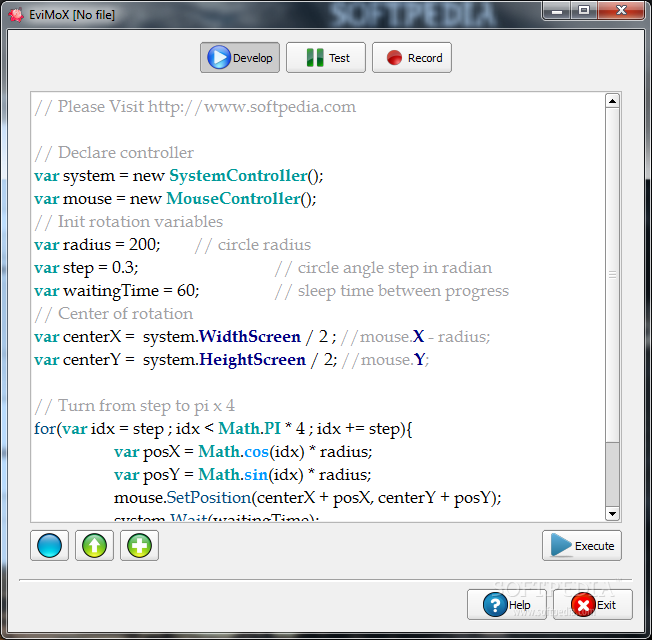Screen dimensions: 652x640
Task: Click 'Math.PI' in the for loop
Action: [x=249, y=428]
